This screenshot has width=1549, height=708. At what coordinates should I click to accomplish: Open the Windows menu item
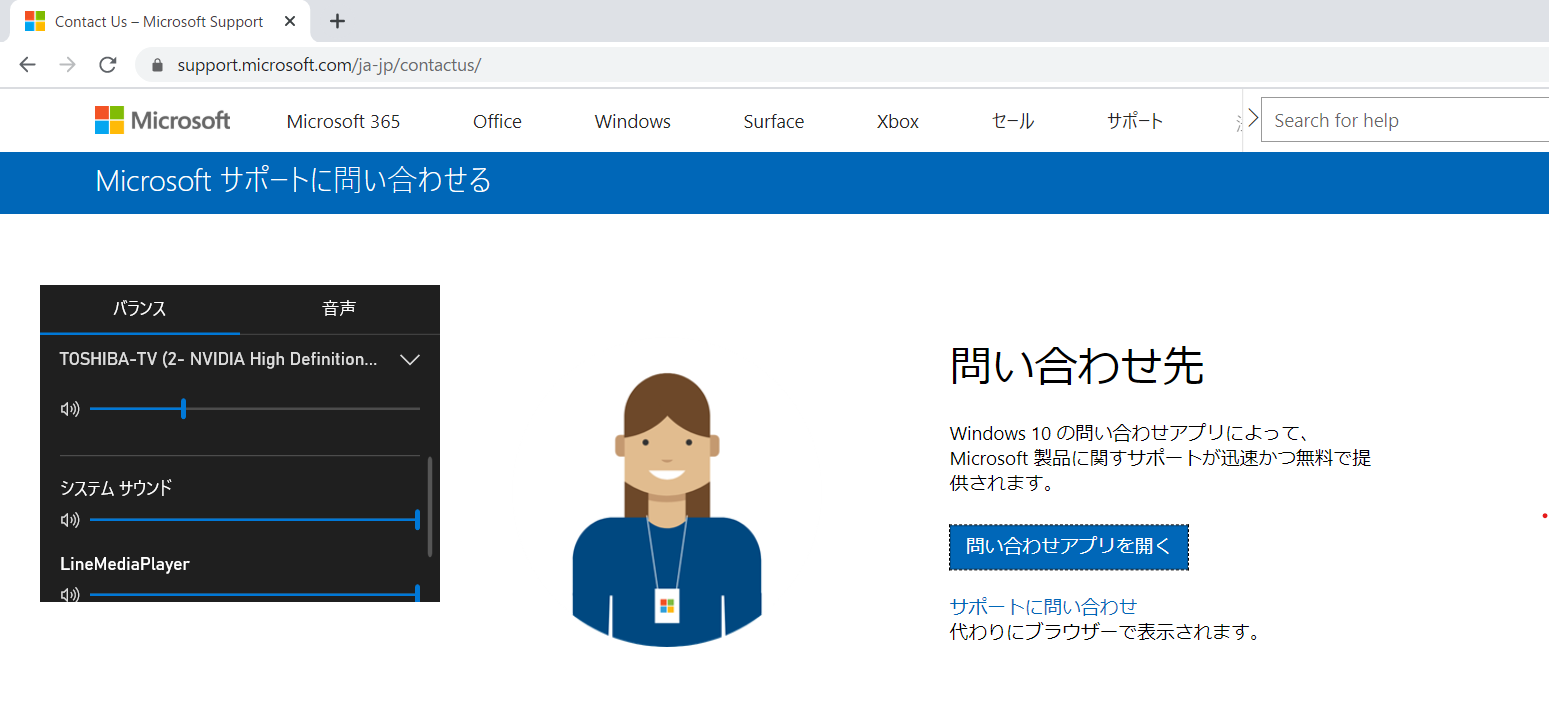click(632, 121)
